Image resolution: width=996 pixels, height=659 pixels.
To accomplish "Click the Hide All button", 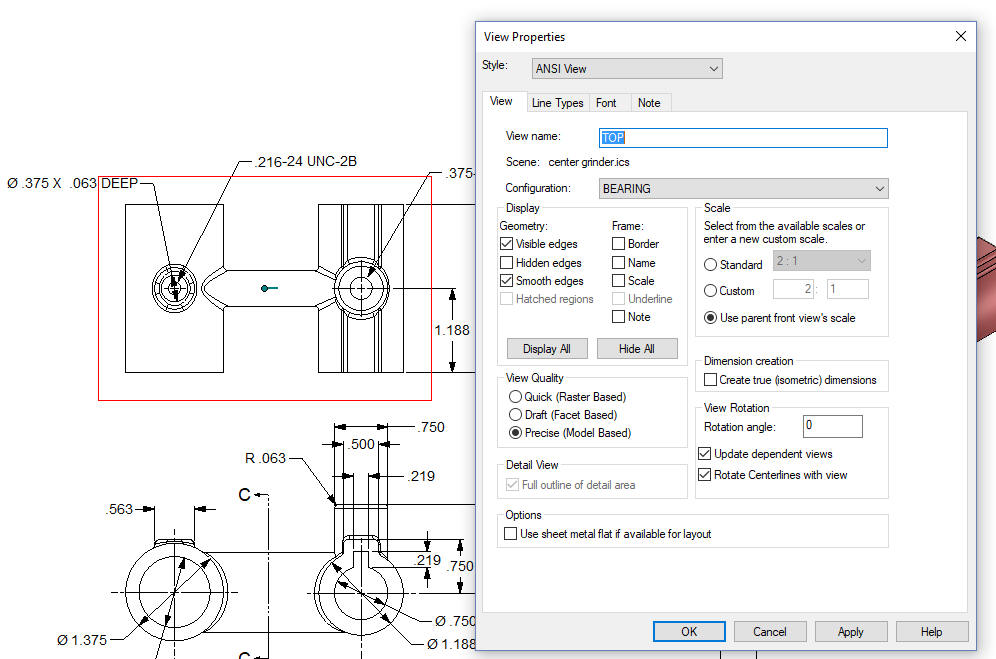I will tap(636, 349).
